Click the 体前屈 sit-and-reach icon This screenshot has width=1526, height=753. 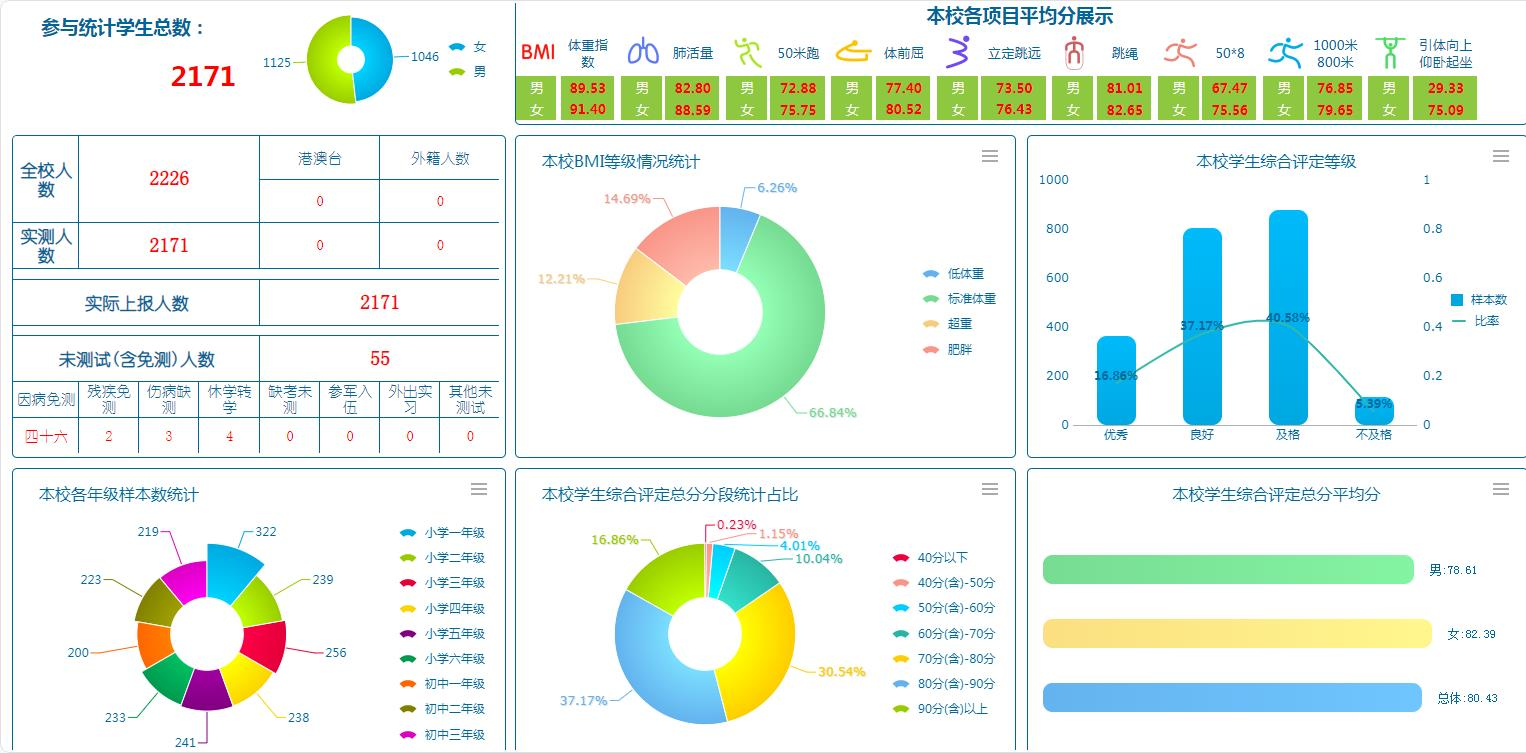(853, 52)
